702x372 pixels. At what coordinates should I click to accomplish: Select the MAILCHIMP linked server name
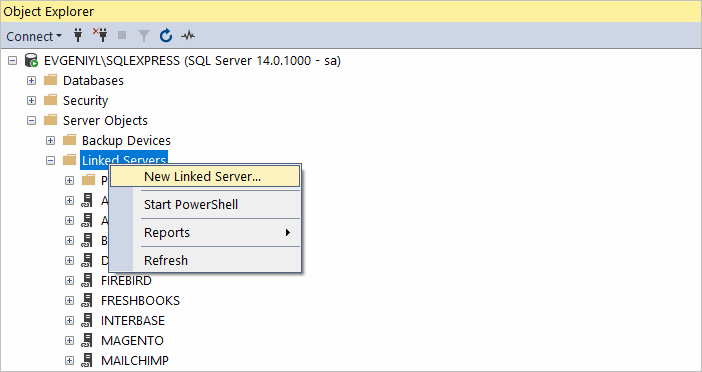[135, 360]
